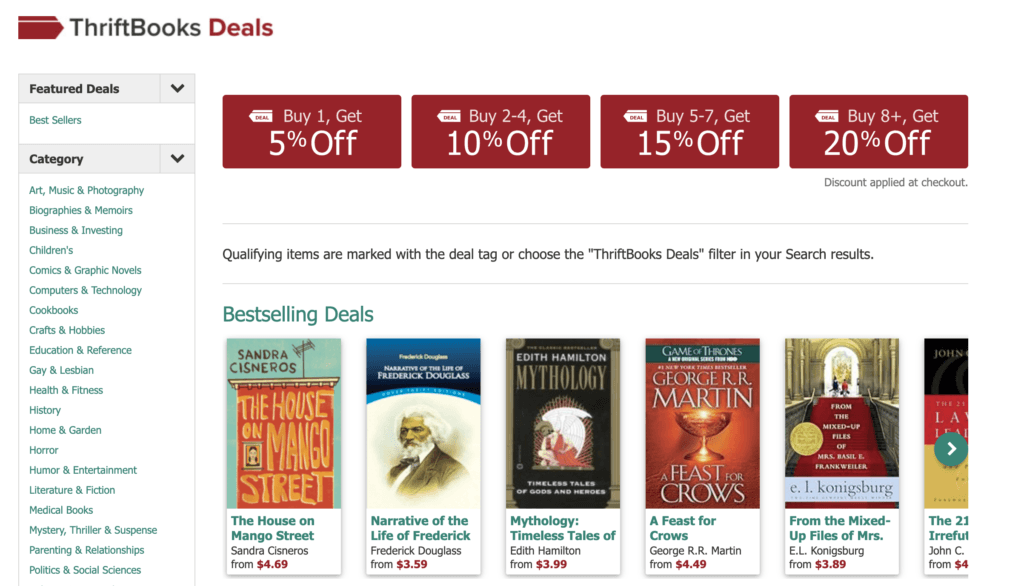The image size is (1024, 586).
Task: Click the deal tag icon on the 15% Off banner
Action: coord(634,116)
